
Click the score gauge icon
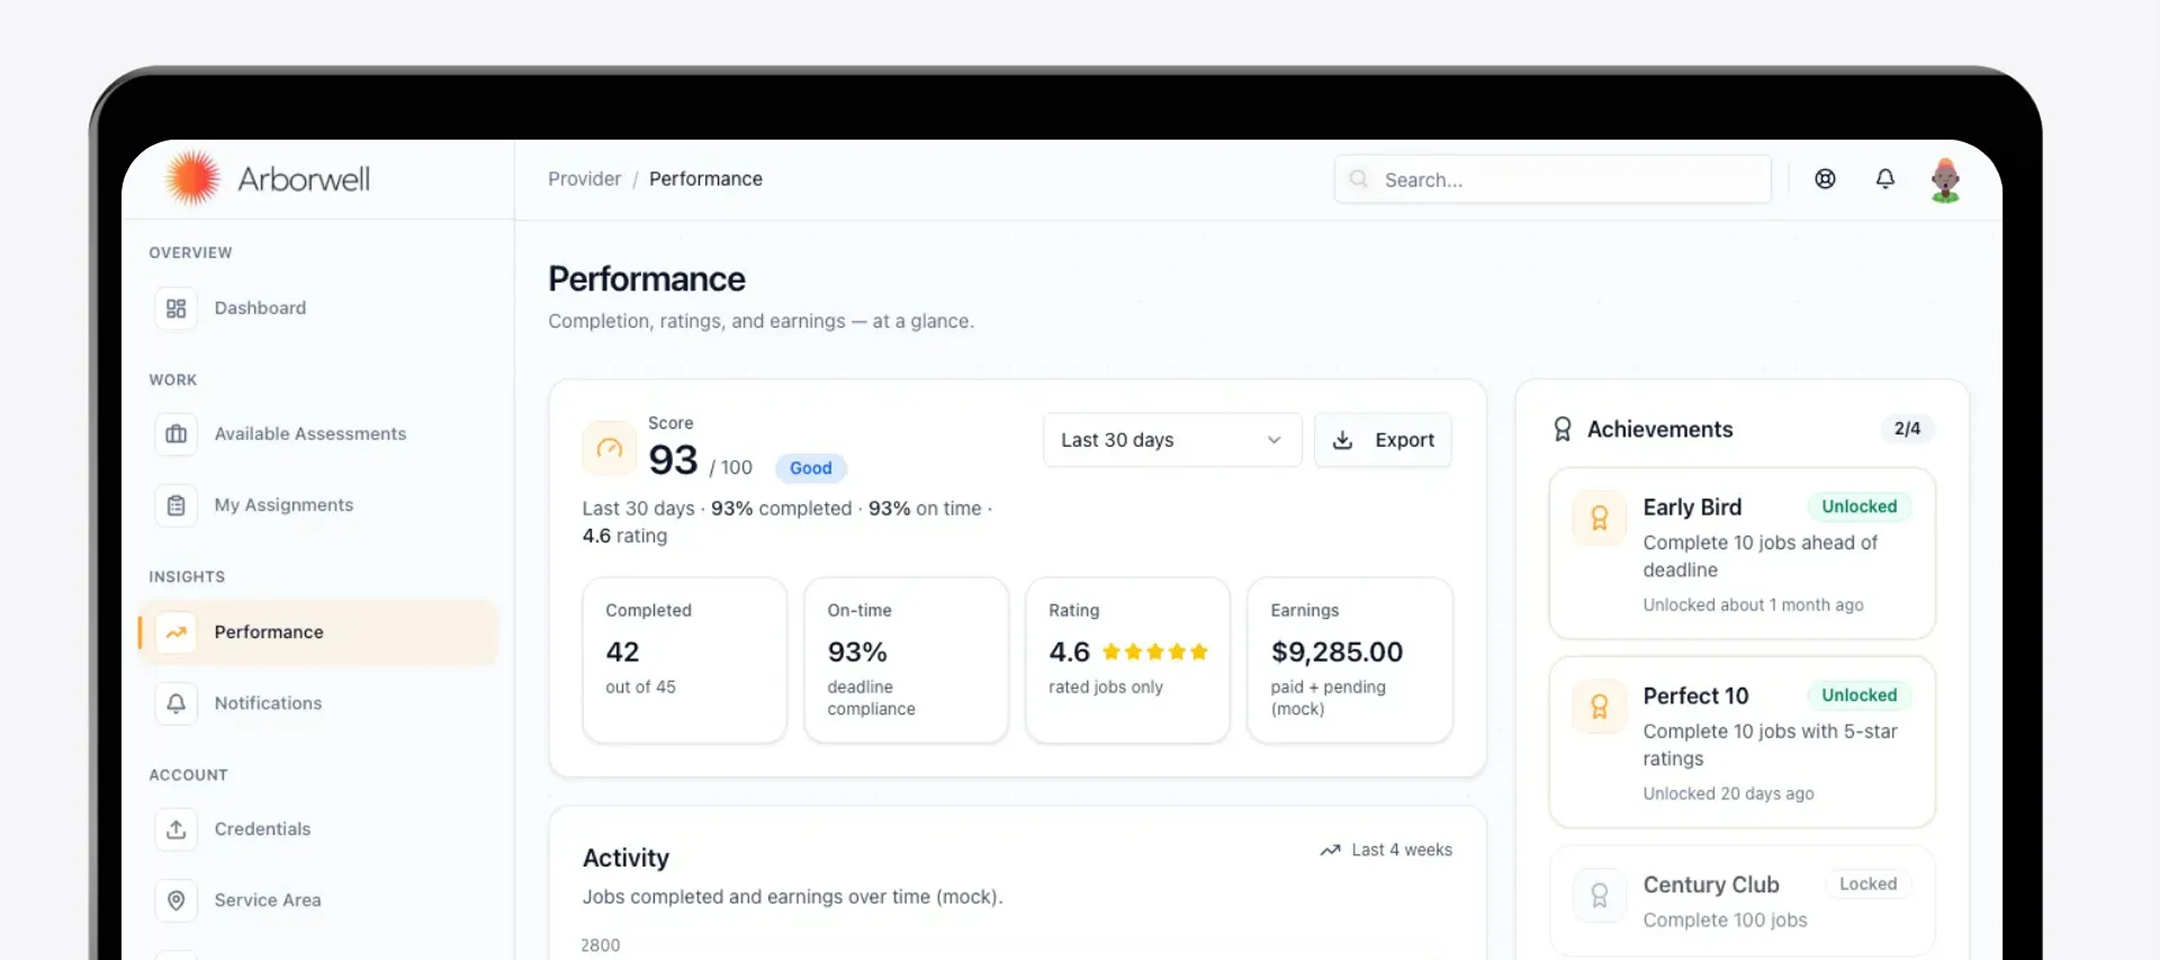609,448
